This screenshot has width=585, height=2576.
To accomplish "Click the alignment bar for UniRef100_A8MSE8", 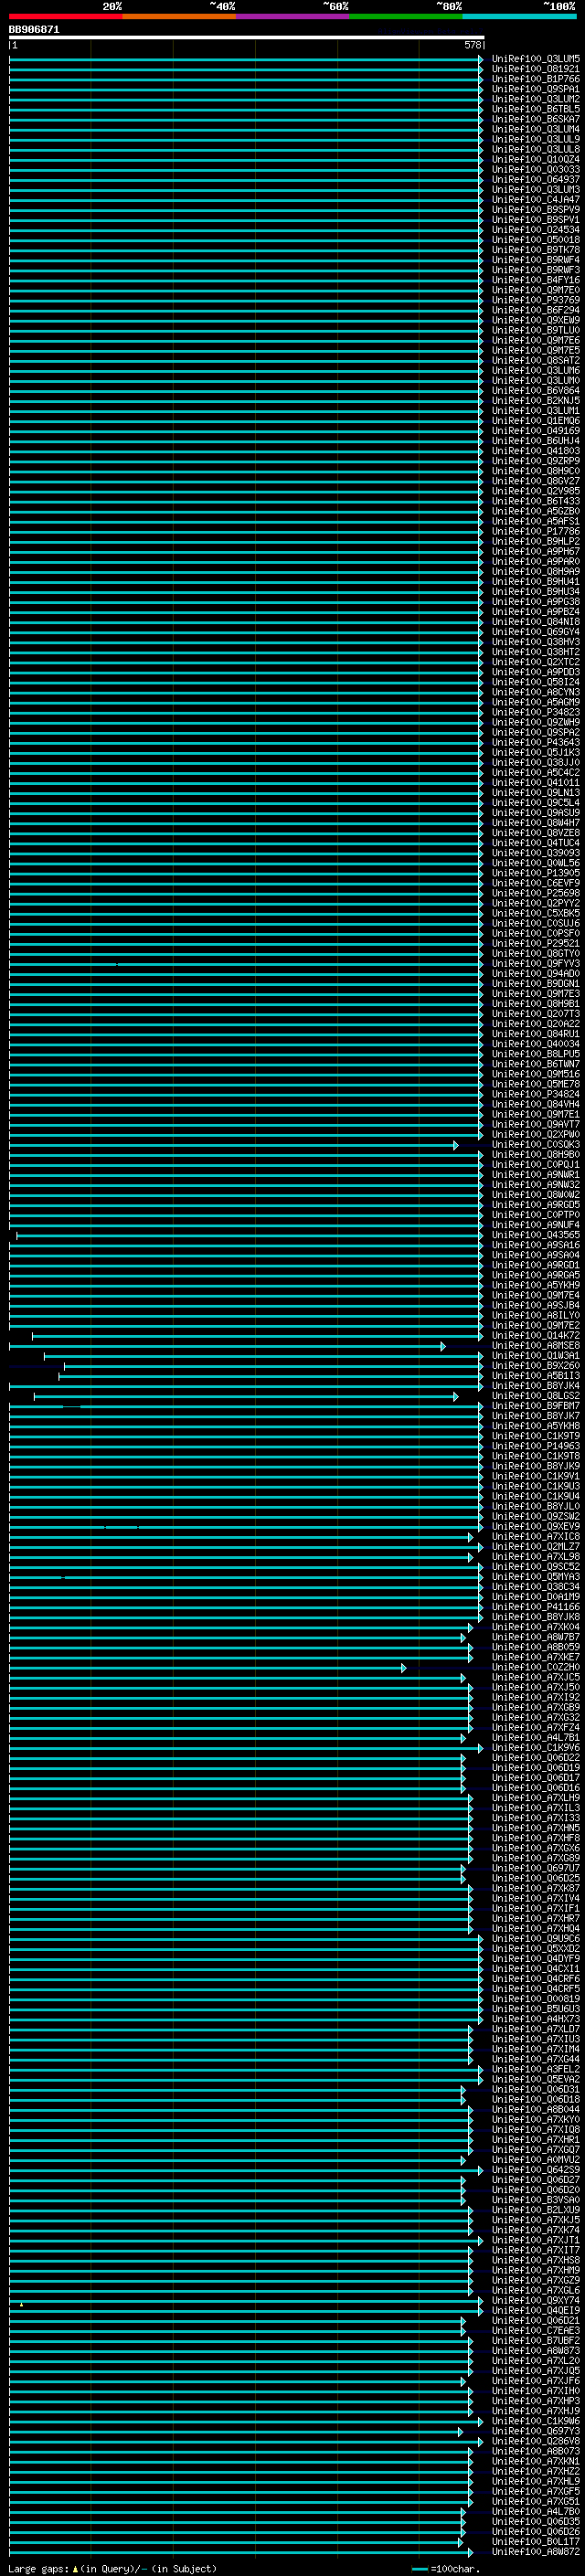I will point(227,1346).
